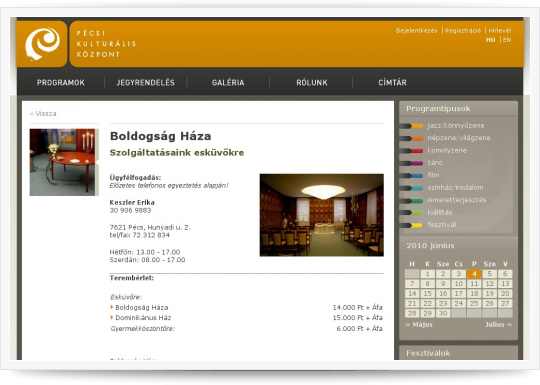This screenshot has width=540, height=385.
Task: Select day 26 in the calendar
Action: click(489, 304)
